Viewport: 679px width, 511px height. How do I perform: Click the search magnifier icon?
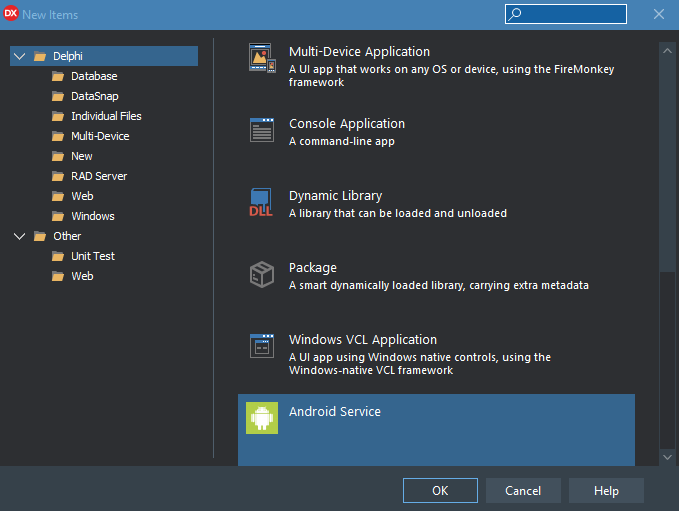515,14
